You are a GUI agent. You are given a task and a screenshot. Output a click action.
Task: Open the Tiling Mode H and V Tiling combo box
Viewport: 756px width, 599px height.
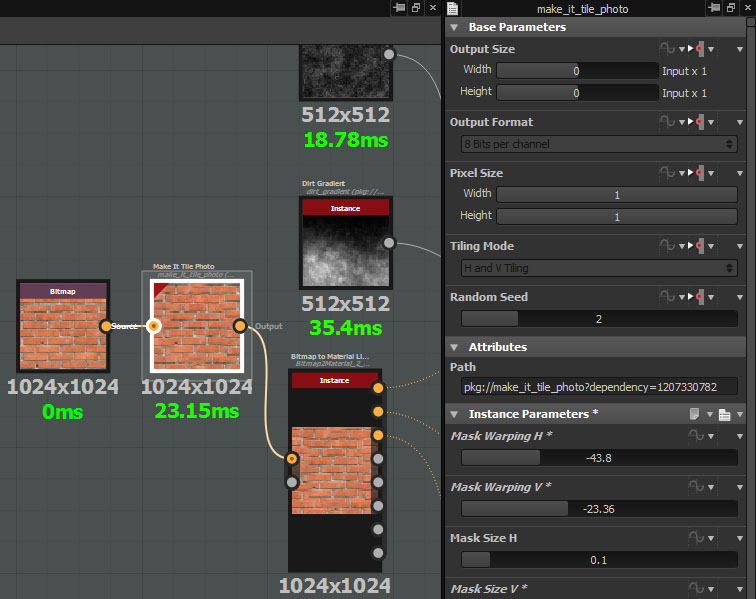(x=599, y=268)
